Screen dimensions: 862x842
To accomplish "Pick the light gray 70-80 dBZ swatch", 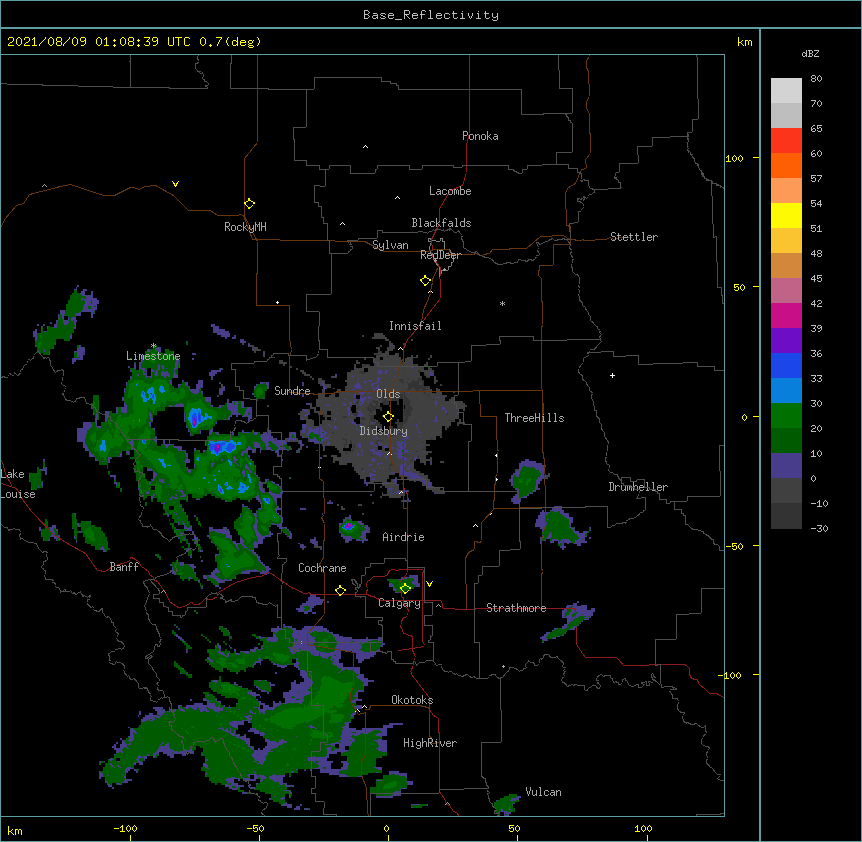I will [x=786, y=91].
